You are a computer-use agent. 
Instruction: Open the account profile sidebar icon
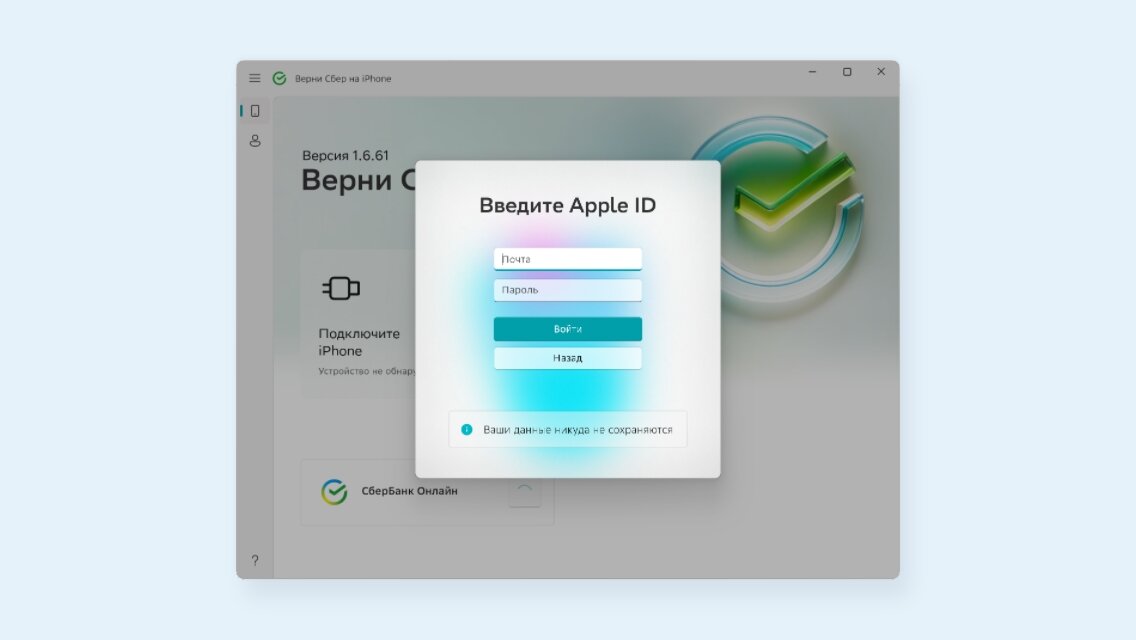click(x=255, y=141)
